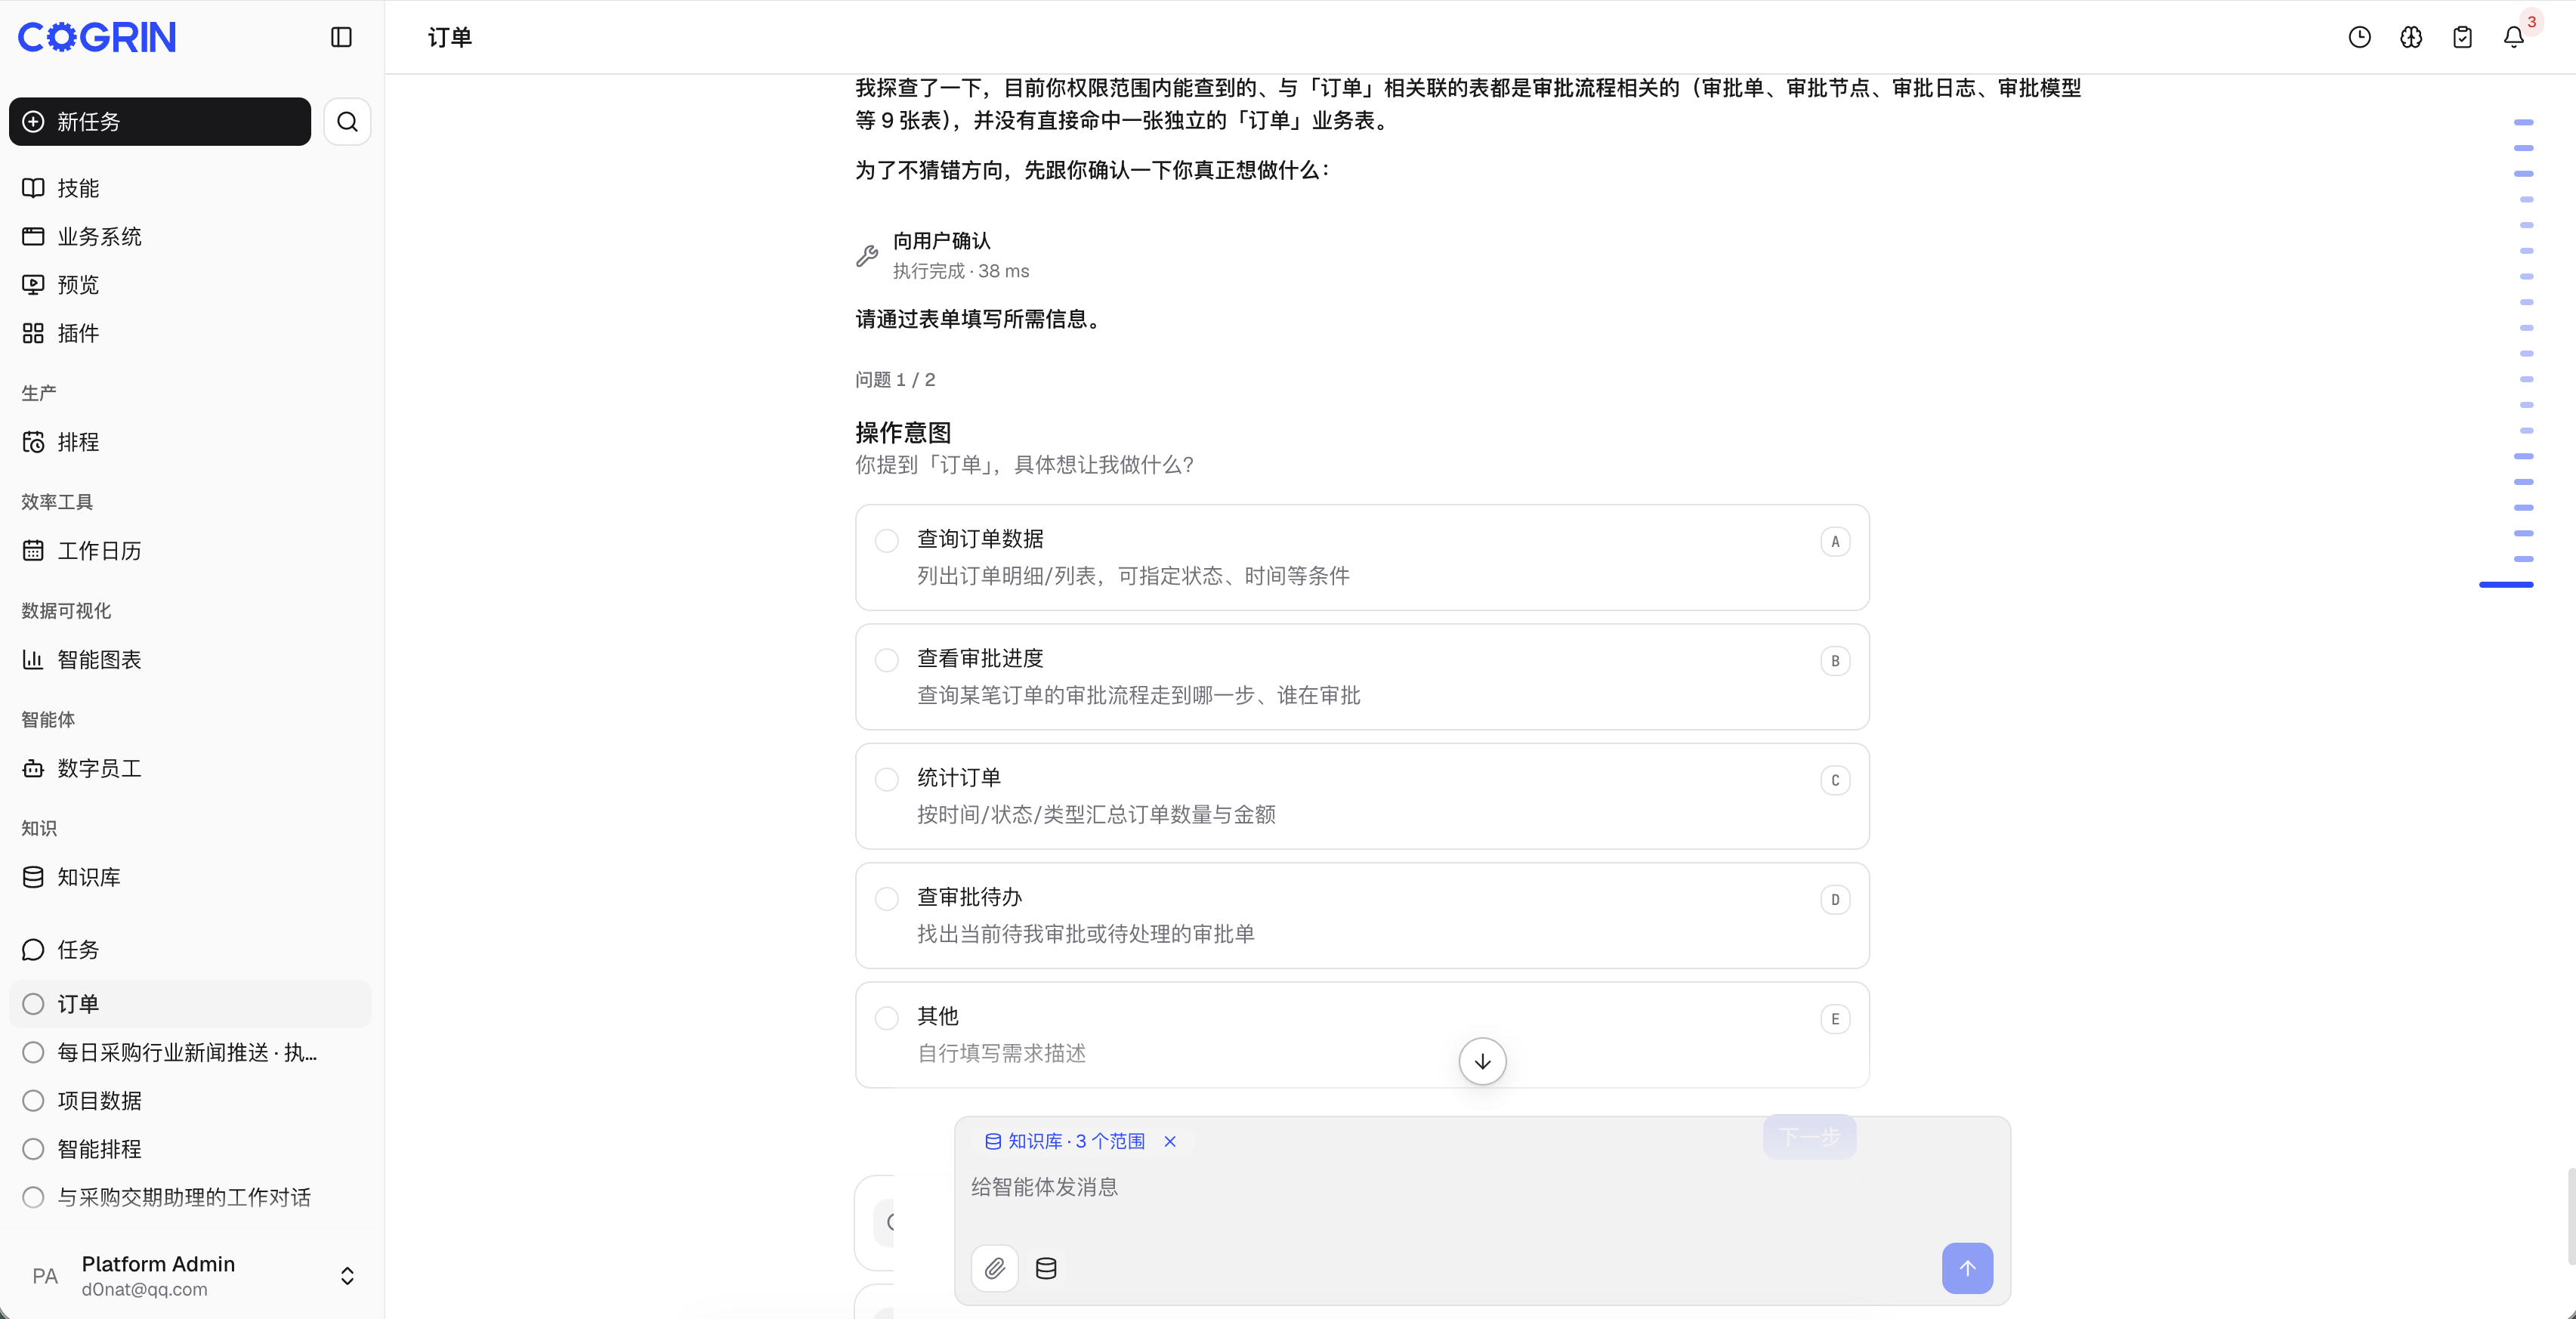The height and width of the screenshot is (1319, 2576).
Task: Select radio option 查审批待办
Action: (x=886, y=899)
